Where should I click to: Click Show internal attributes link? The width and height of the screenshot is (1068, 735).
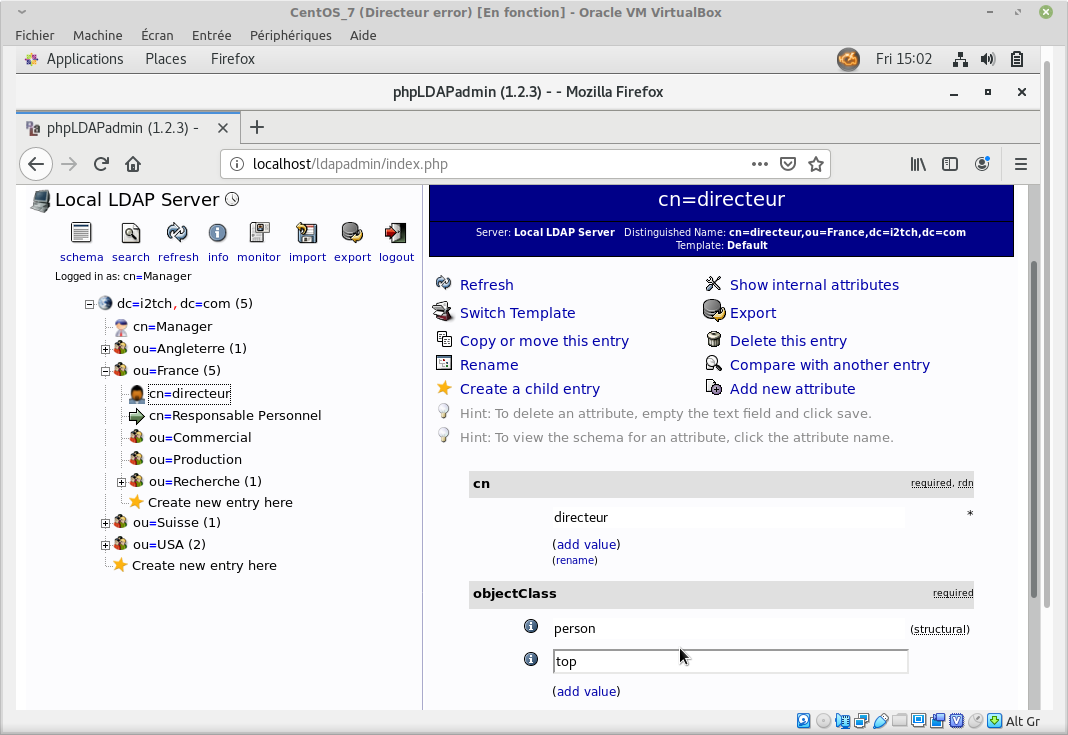point(814,285)
